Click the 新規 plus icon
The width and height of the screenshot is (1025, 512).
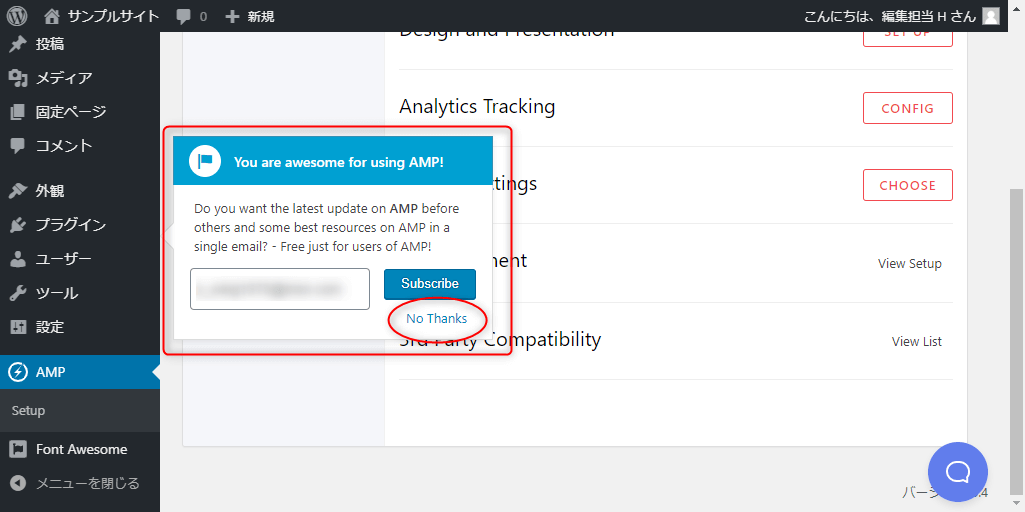tap(232, 16)
